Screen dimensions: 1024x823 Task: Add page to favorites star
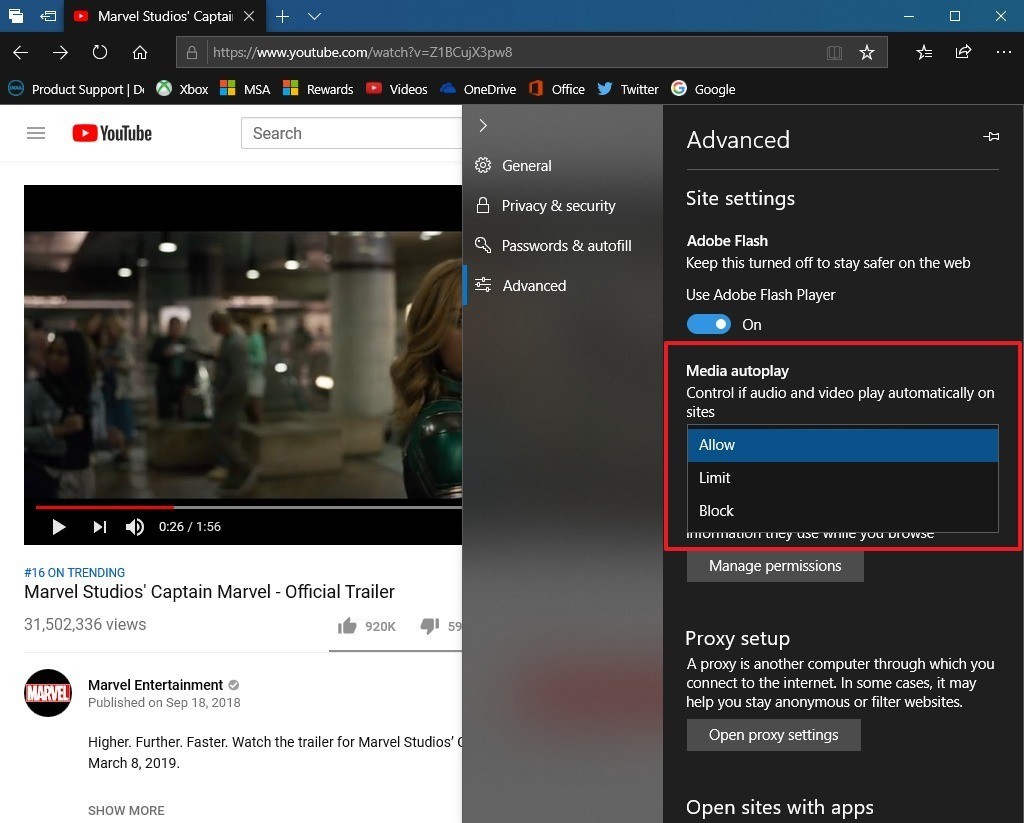(867, 52)
